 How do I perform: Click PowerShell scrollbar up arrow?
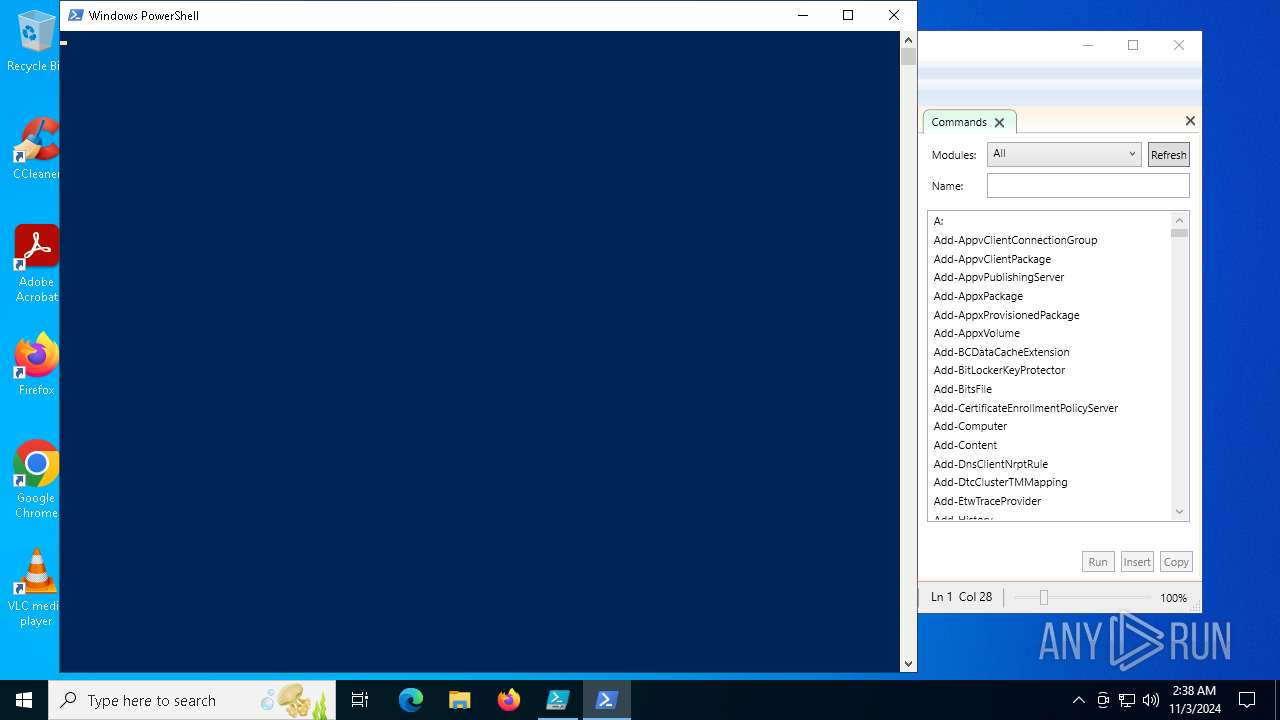click(908, 40)
